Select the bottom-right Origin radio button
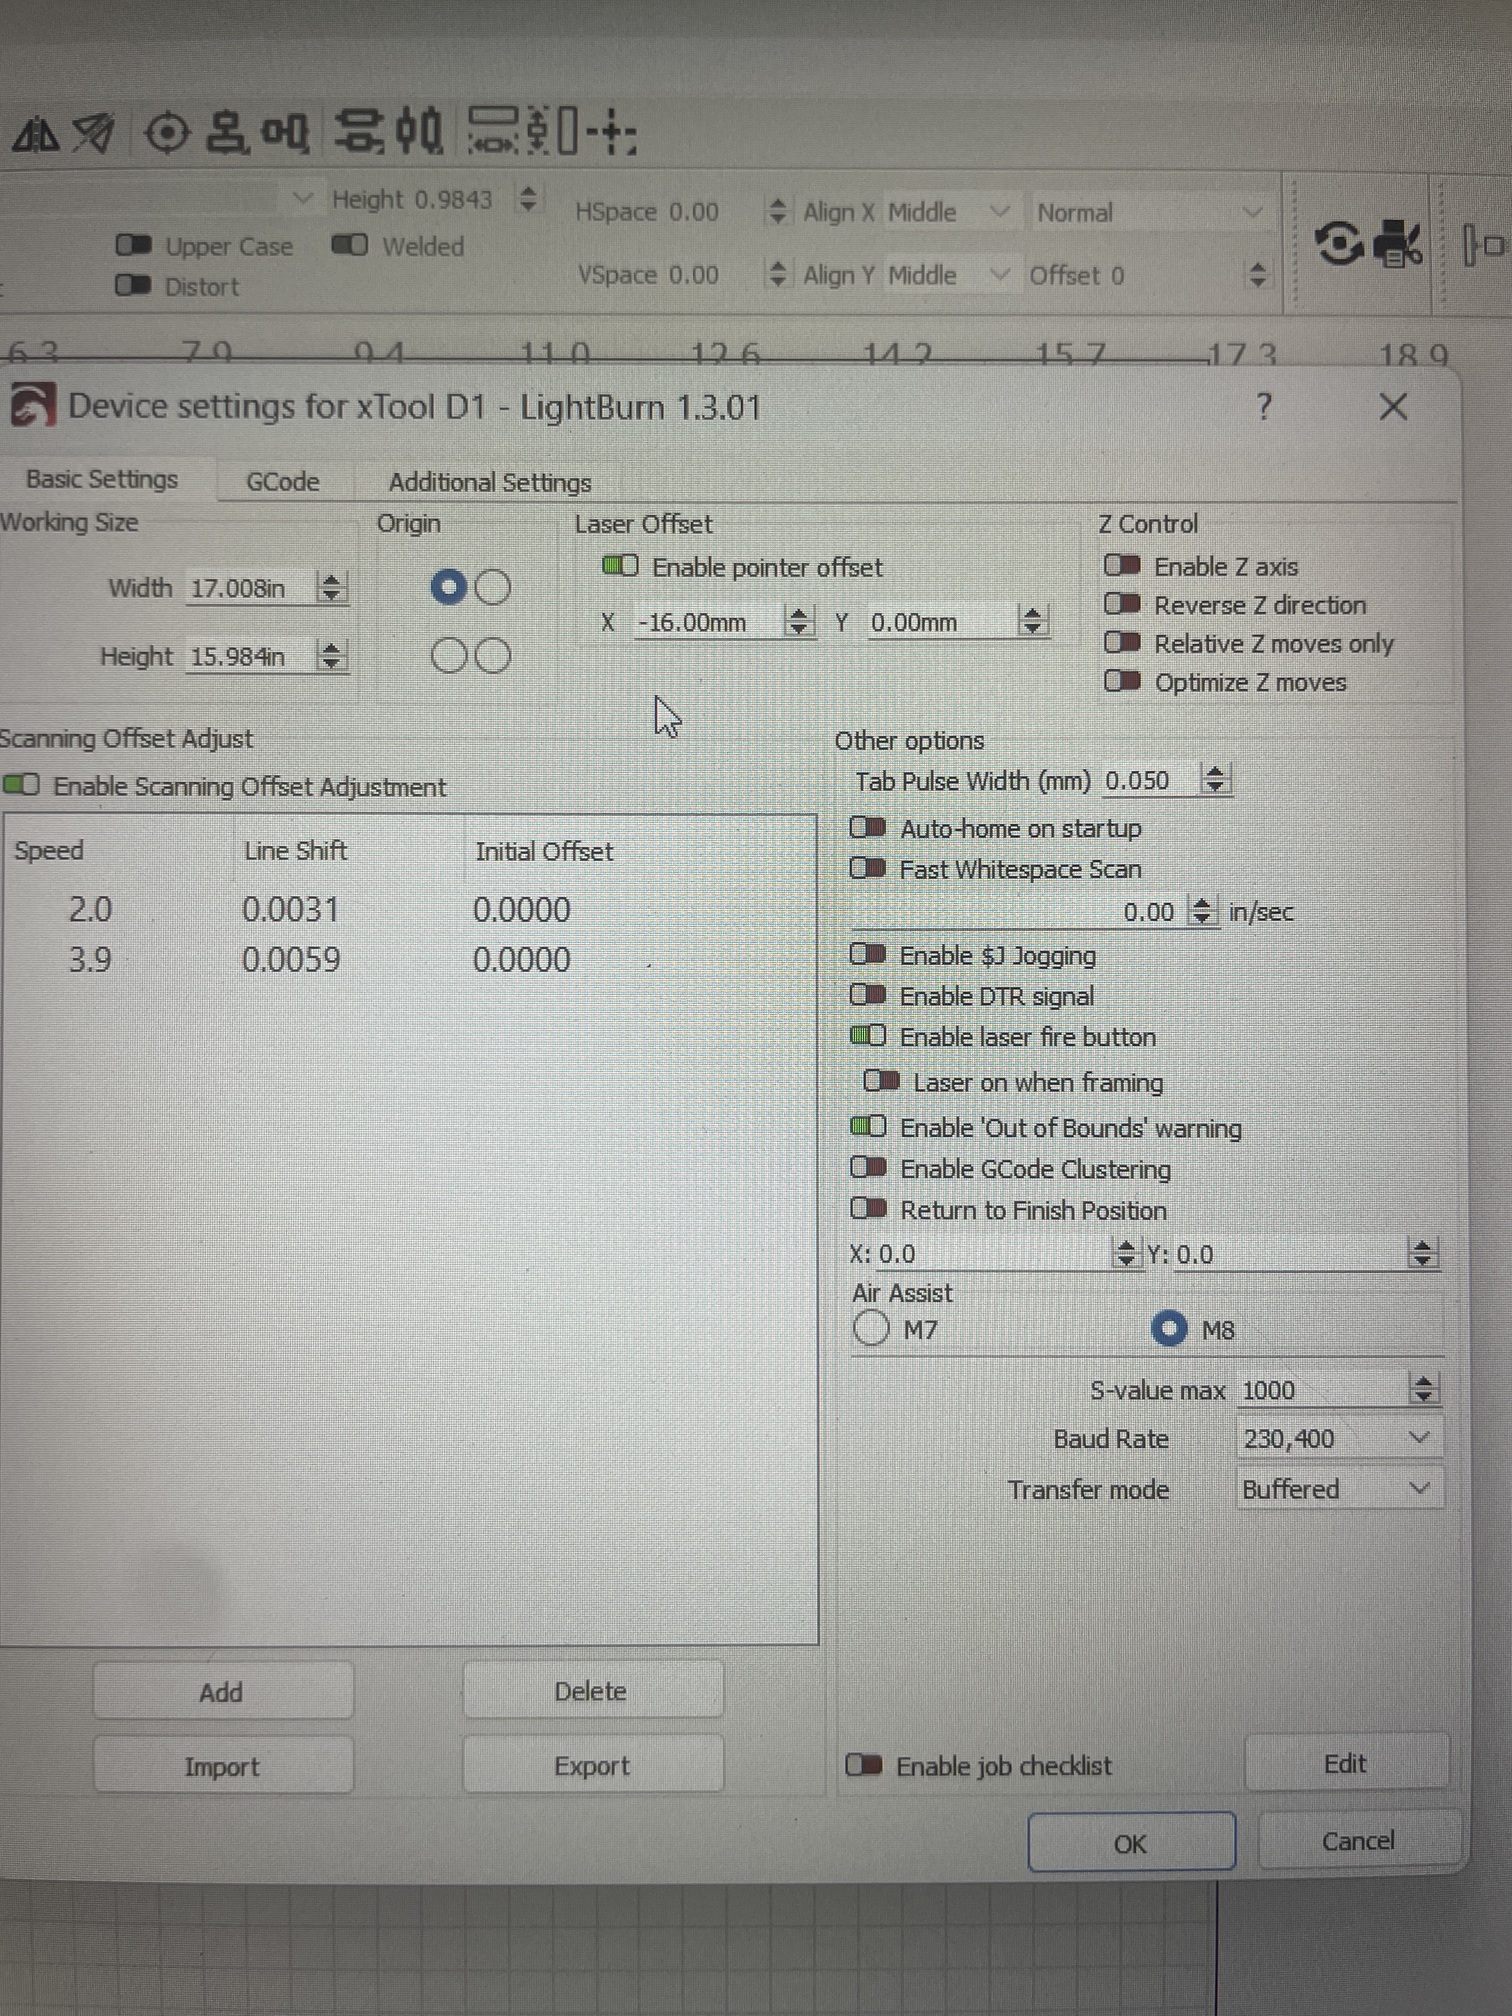This screenshot has width=1512, height=2016. point(492,656)
